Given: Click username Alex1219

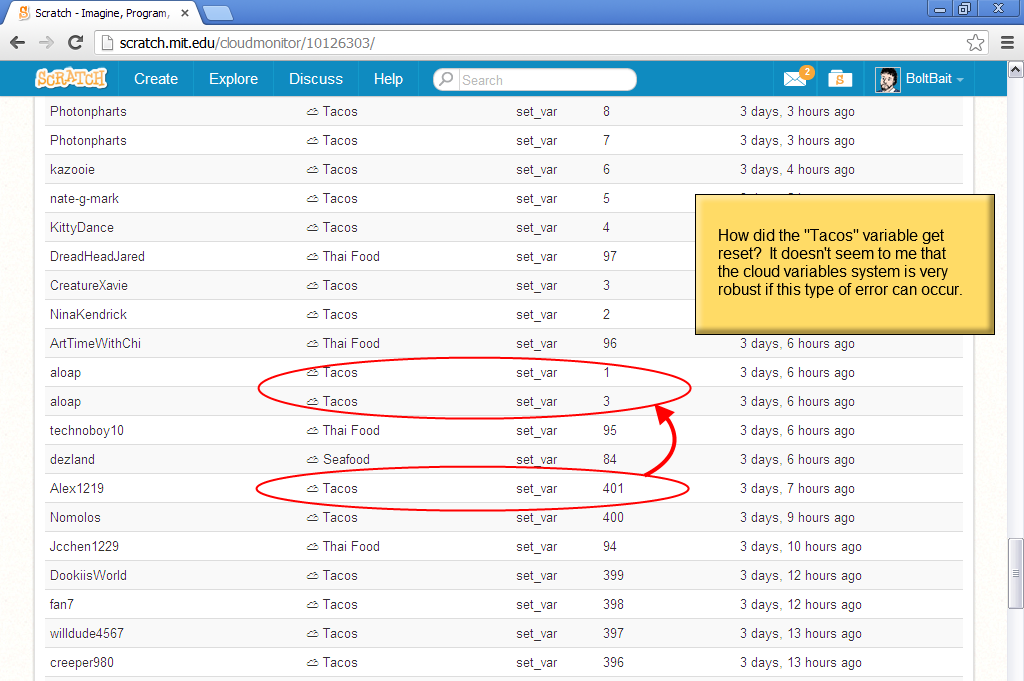Looking at the screenshot, I should coord(77,488).
